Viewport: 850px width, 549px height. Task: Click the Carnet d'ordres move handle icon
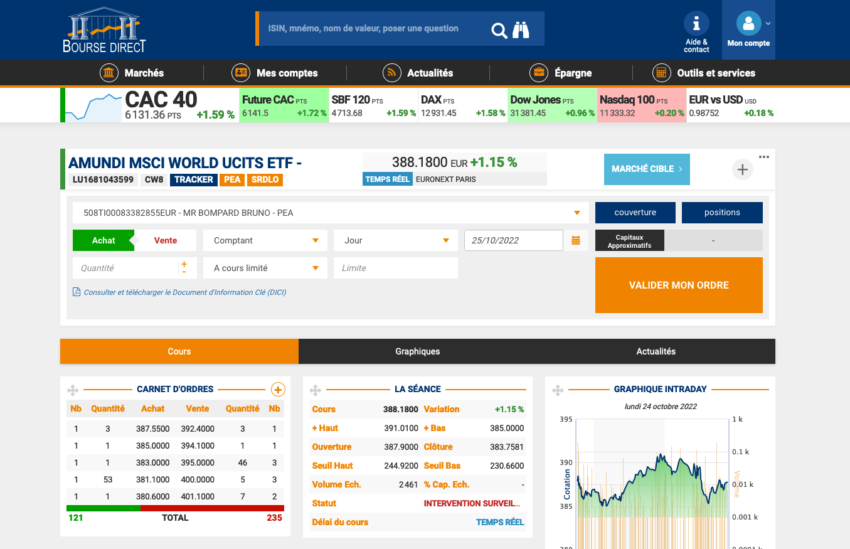[x=73, y=390]
